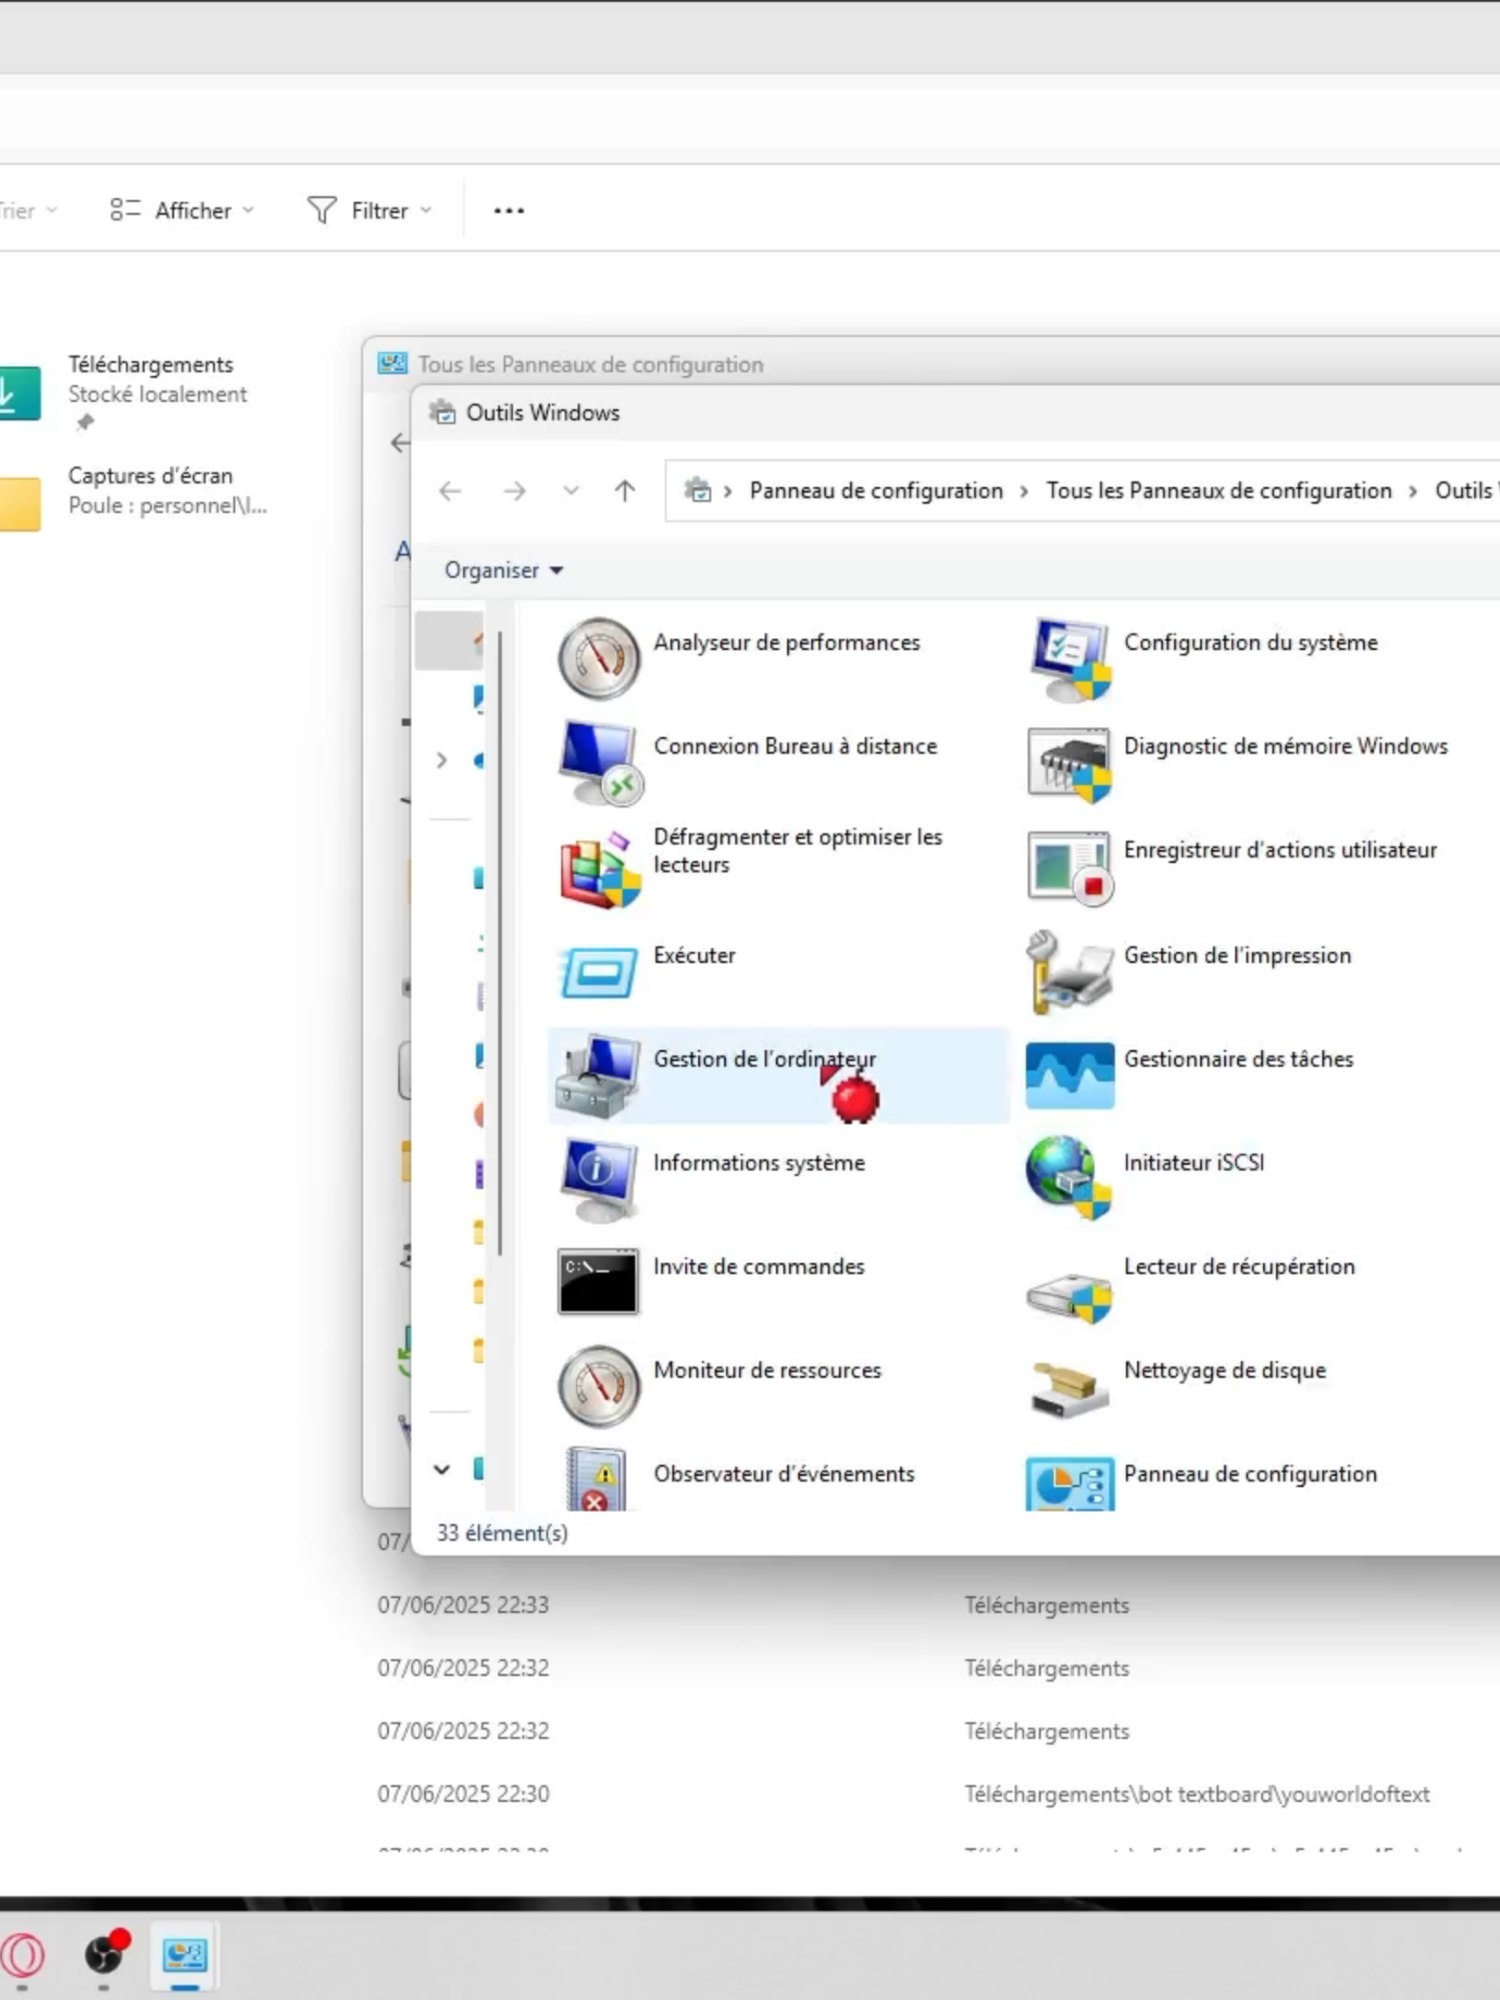Click Tous les Panneaux de configuration breadcrumb
The height and width of the screenshot is (2000, 1500).
tap(1219, 490)
